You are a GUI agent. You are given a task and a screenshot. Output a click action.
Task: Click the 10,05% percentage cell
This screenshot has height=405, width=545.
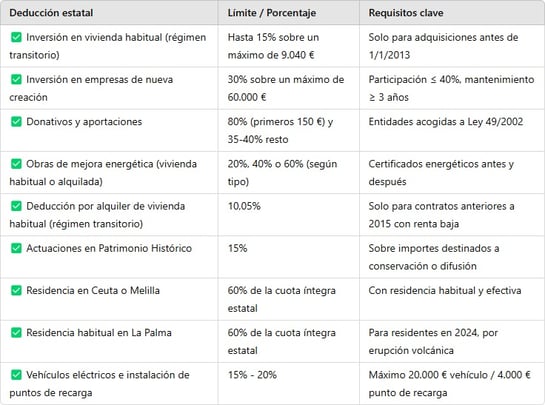coord(288,215)
